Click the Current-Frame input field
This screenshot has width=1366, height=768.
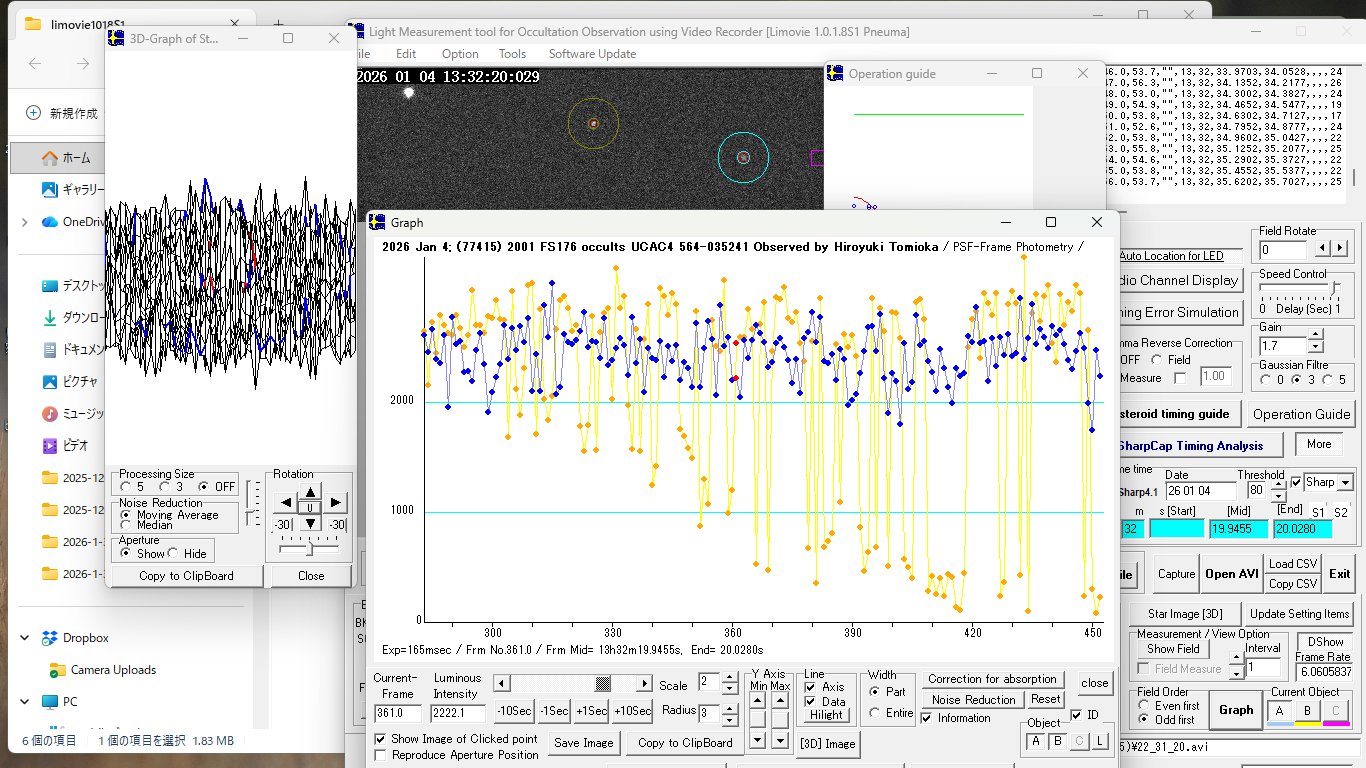tap(398, 713)
